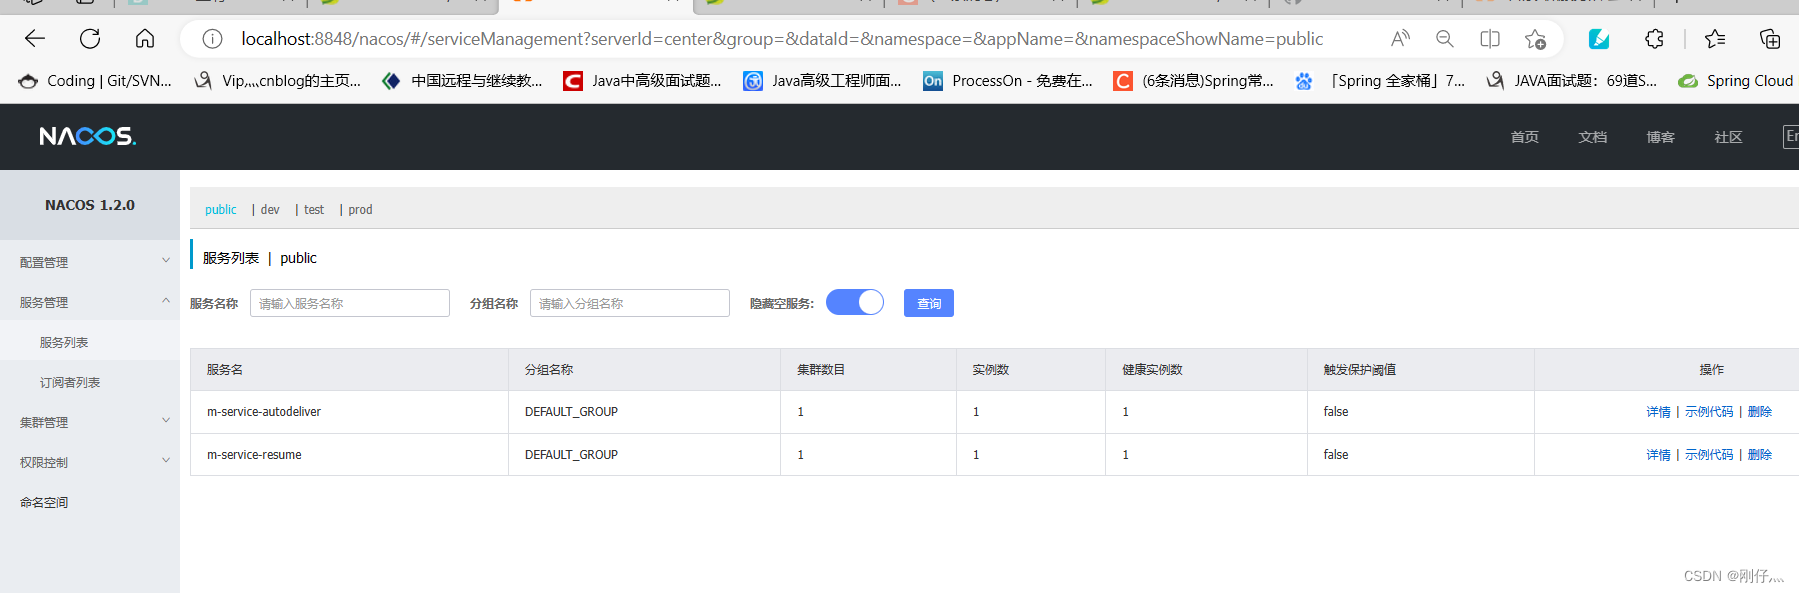Open 详情 for m-service-autodeliver
This screenshot has height=593, width=1799.
[x=1658, y=412]
